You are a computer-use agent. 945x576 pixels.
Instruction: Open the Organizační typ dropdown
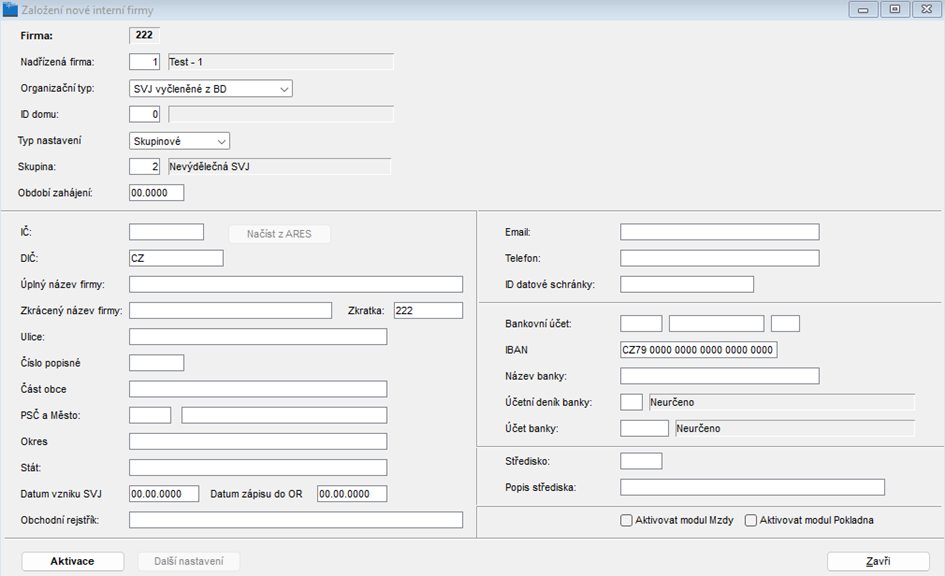(x=211, y=89)
